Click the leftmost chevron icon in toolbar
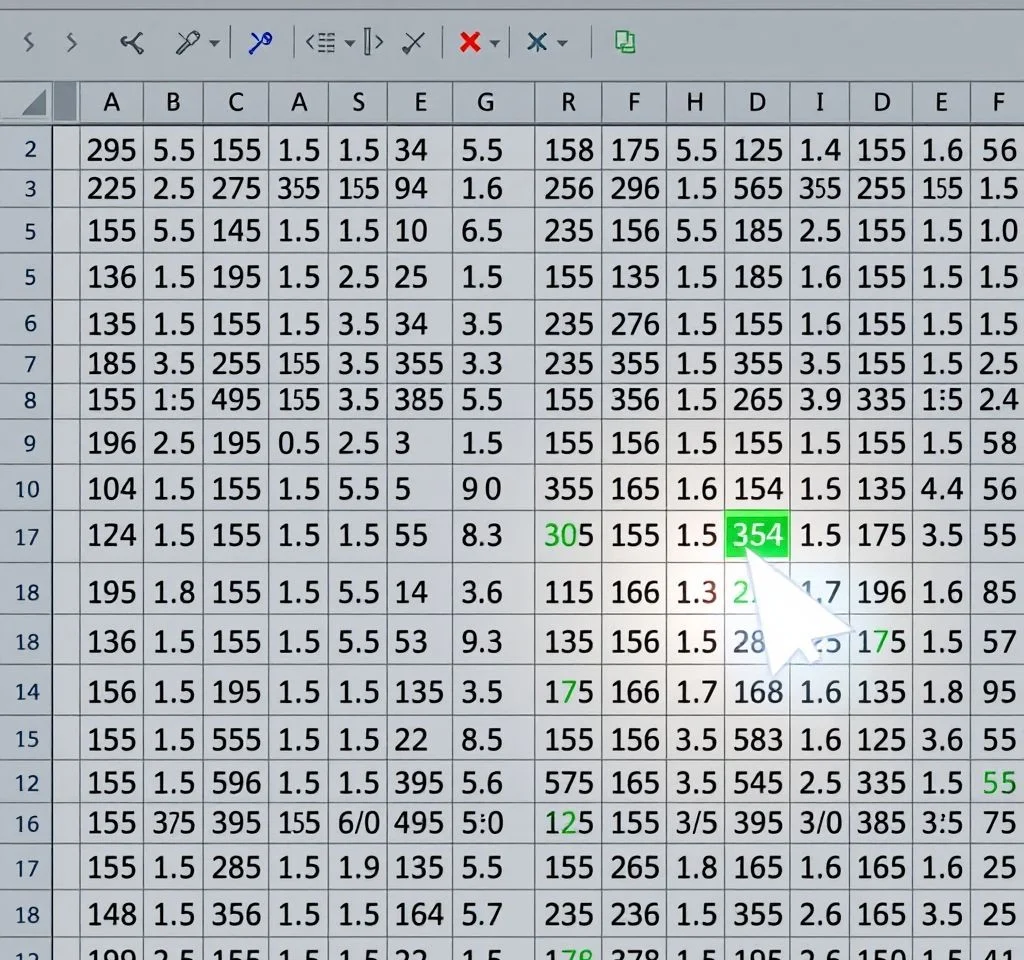1024x960 pixels. 29,42
